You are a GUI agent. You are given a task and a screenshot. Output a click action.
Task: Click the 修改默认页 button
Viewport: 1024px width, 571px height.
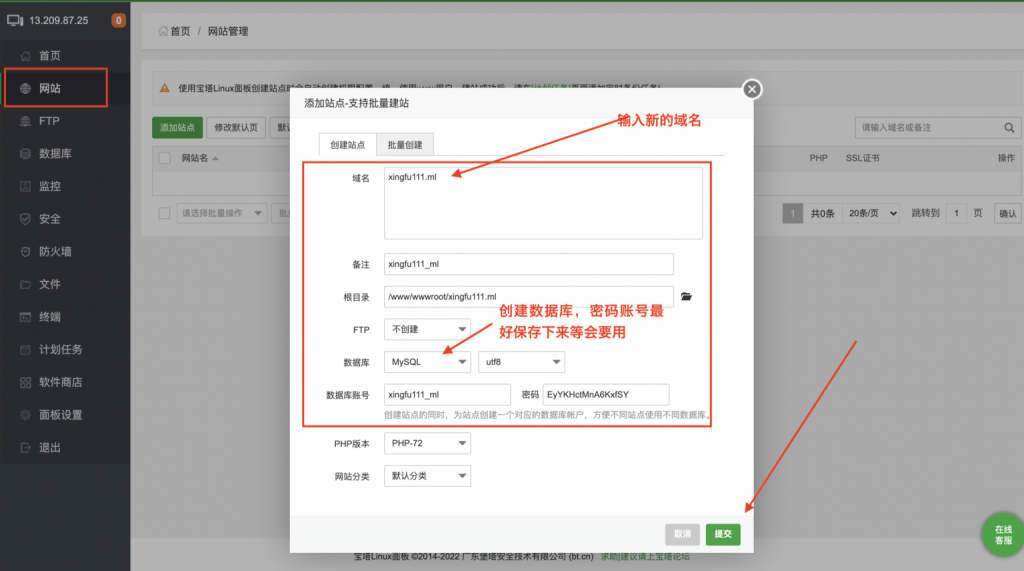[x=236, y=127]
